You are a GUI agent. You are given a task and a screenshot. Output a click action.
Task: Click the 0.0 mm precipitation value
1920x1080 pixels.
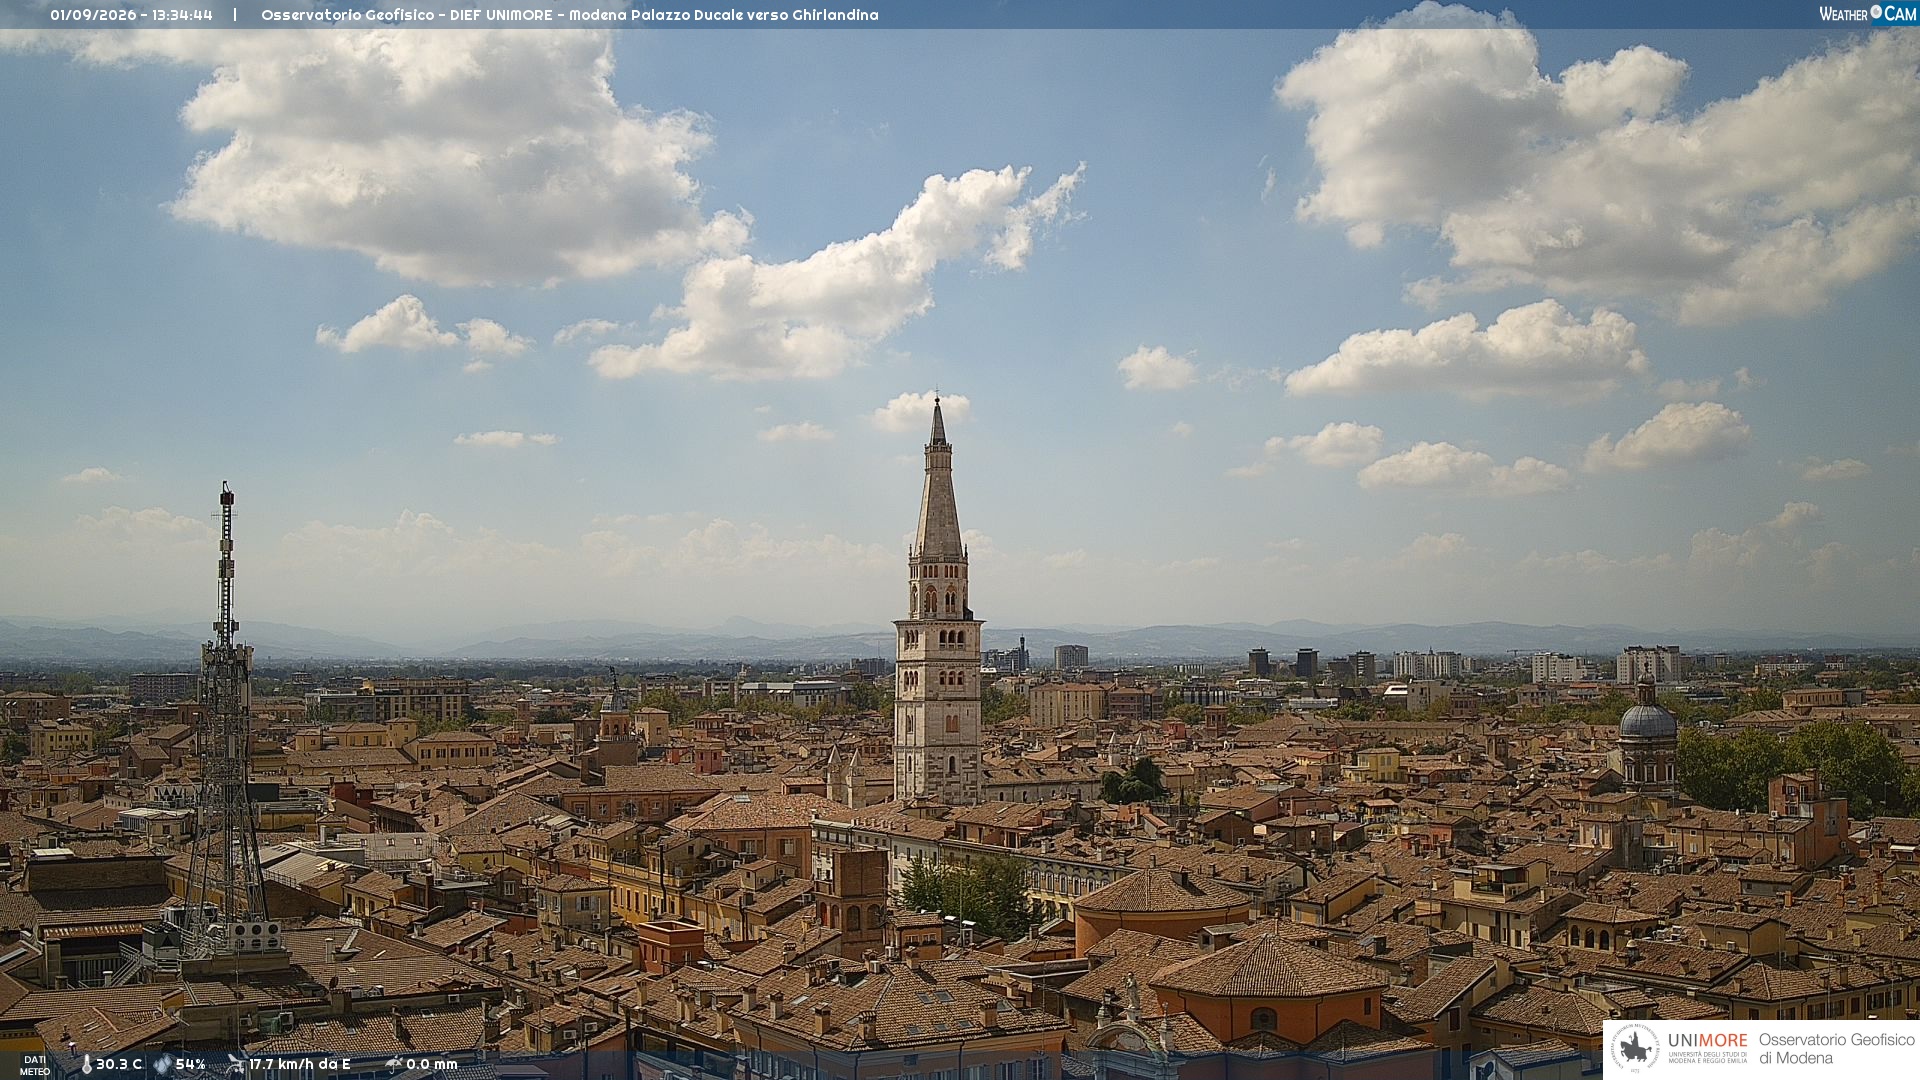432,1064
